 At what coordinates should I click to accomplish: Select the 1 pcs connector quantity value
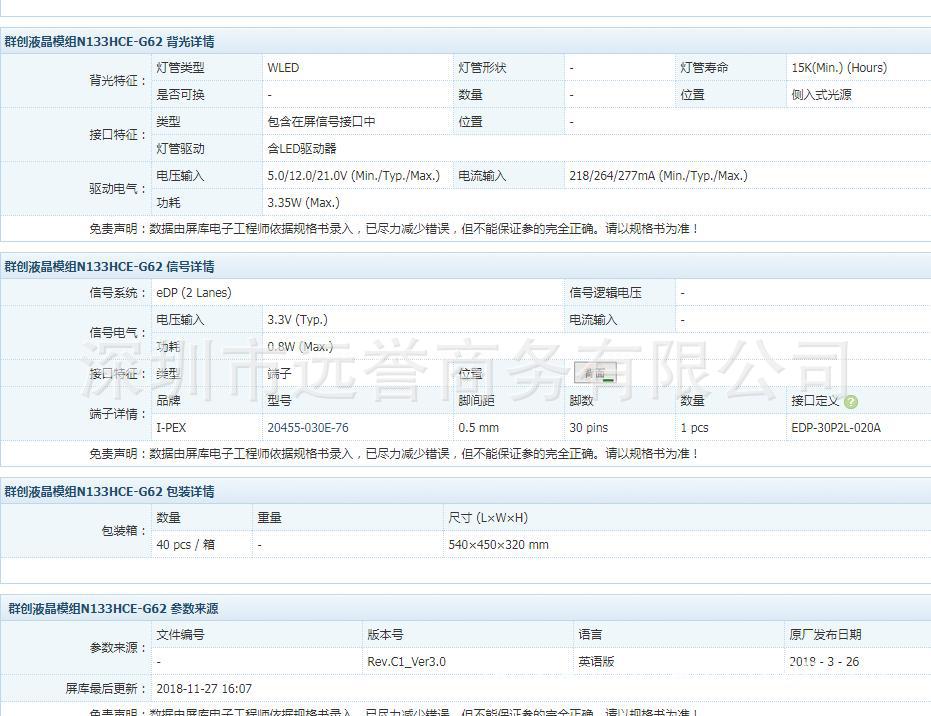pyautogui.click(x=694, y=427)
